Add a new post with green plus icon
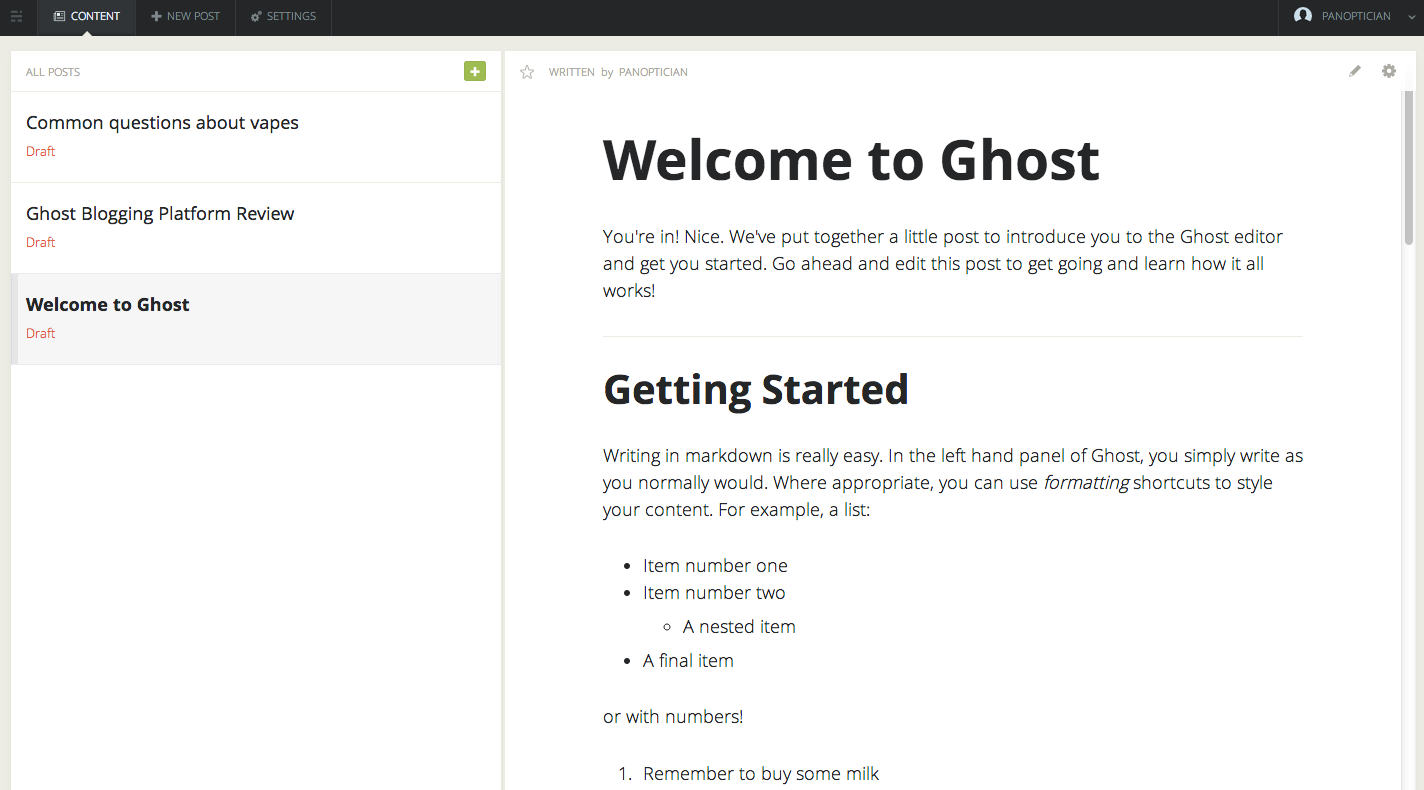Viewport: 1424px width, 790px height. pos(475,71)
